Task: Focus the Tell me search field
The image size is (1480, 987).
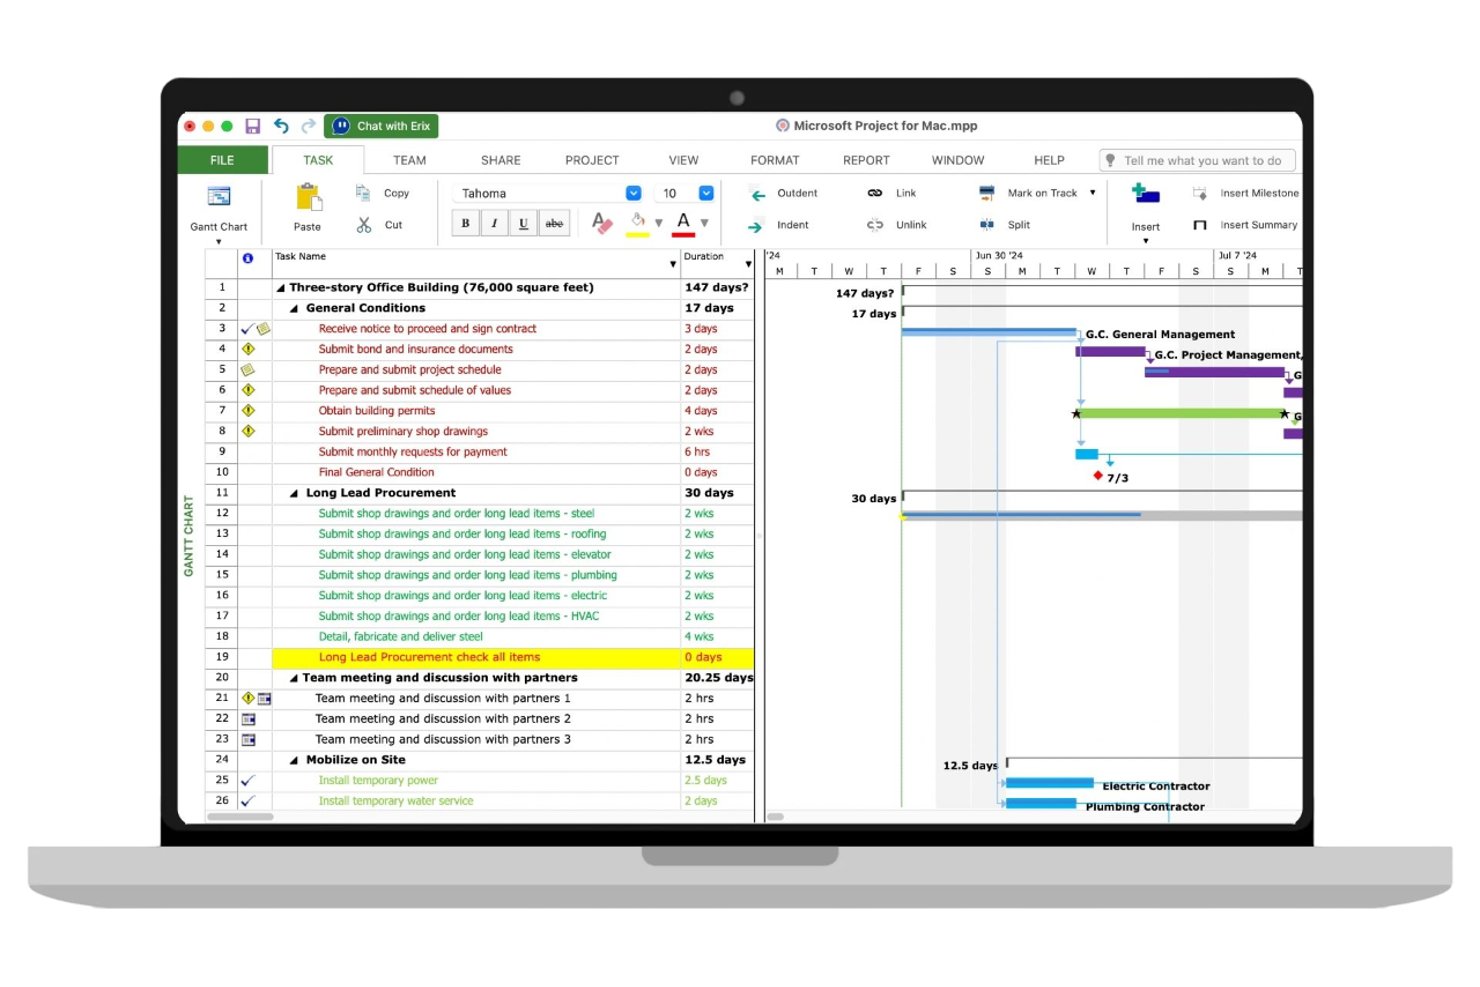Action: click(1197, 160)
